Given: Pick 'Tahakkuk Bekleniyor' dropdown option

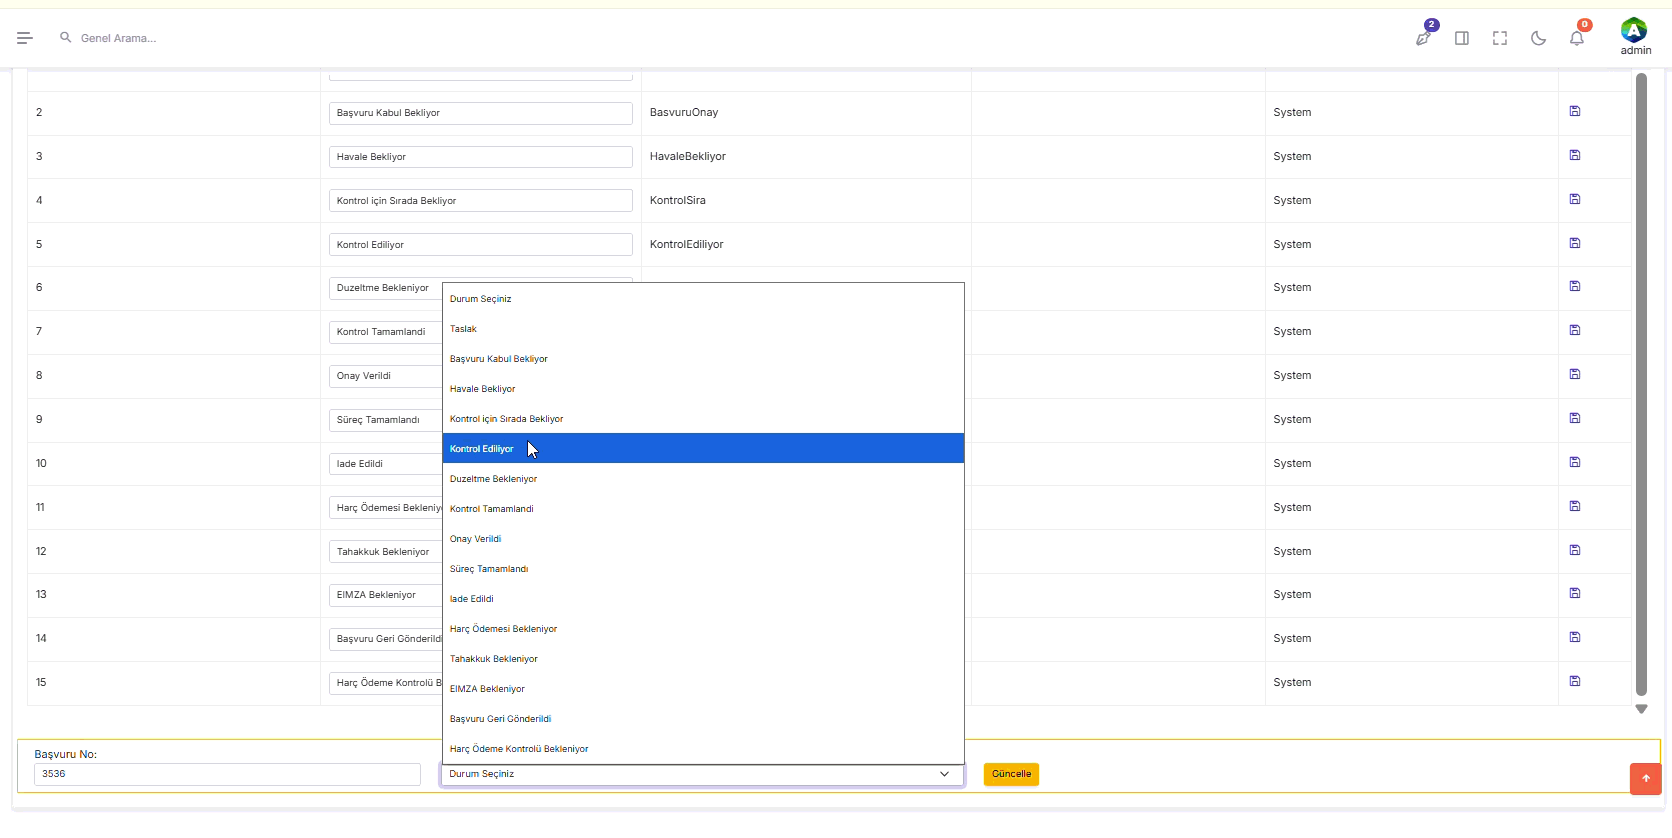Looking at the screenshot, I should click(703, 659).
